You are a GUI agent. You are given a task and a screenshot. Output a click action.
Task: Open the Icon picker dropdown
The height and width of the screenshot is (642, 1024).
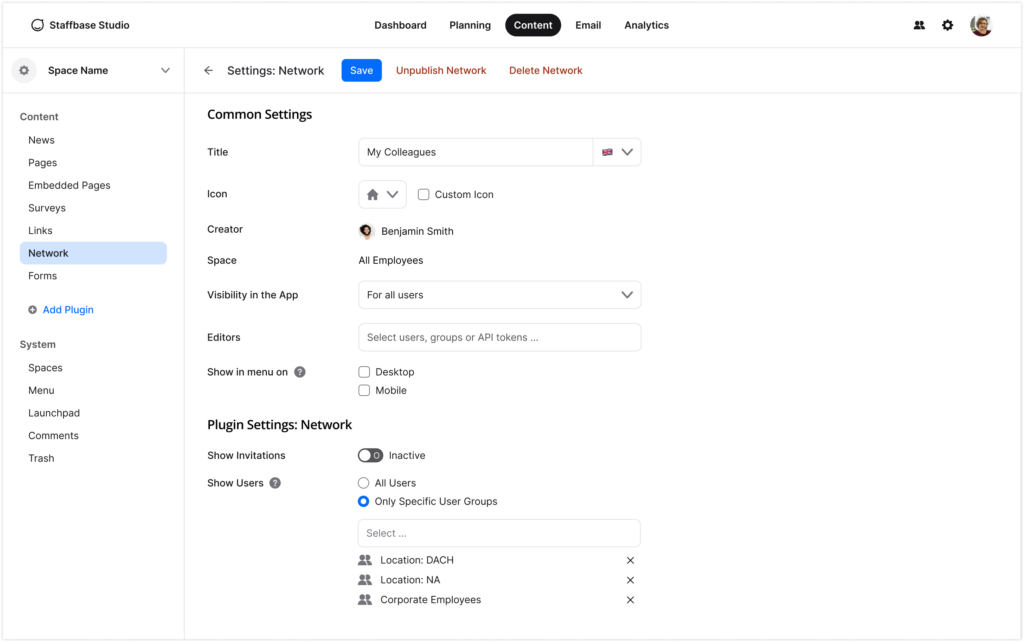[381, 194]
